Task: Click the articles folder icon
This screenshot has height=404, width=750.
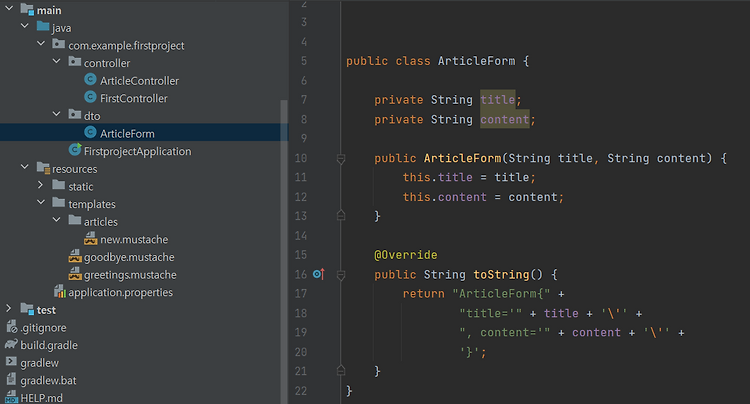Action: coord(75,220)
